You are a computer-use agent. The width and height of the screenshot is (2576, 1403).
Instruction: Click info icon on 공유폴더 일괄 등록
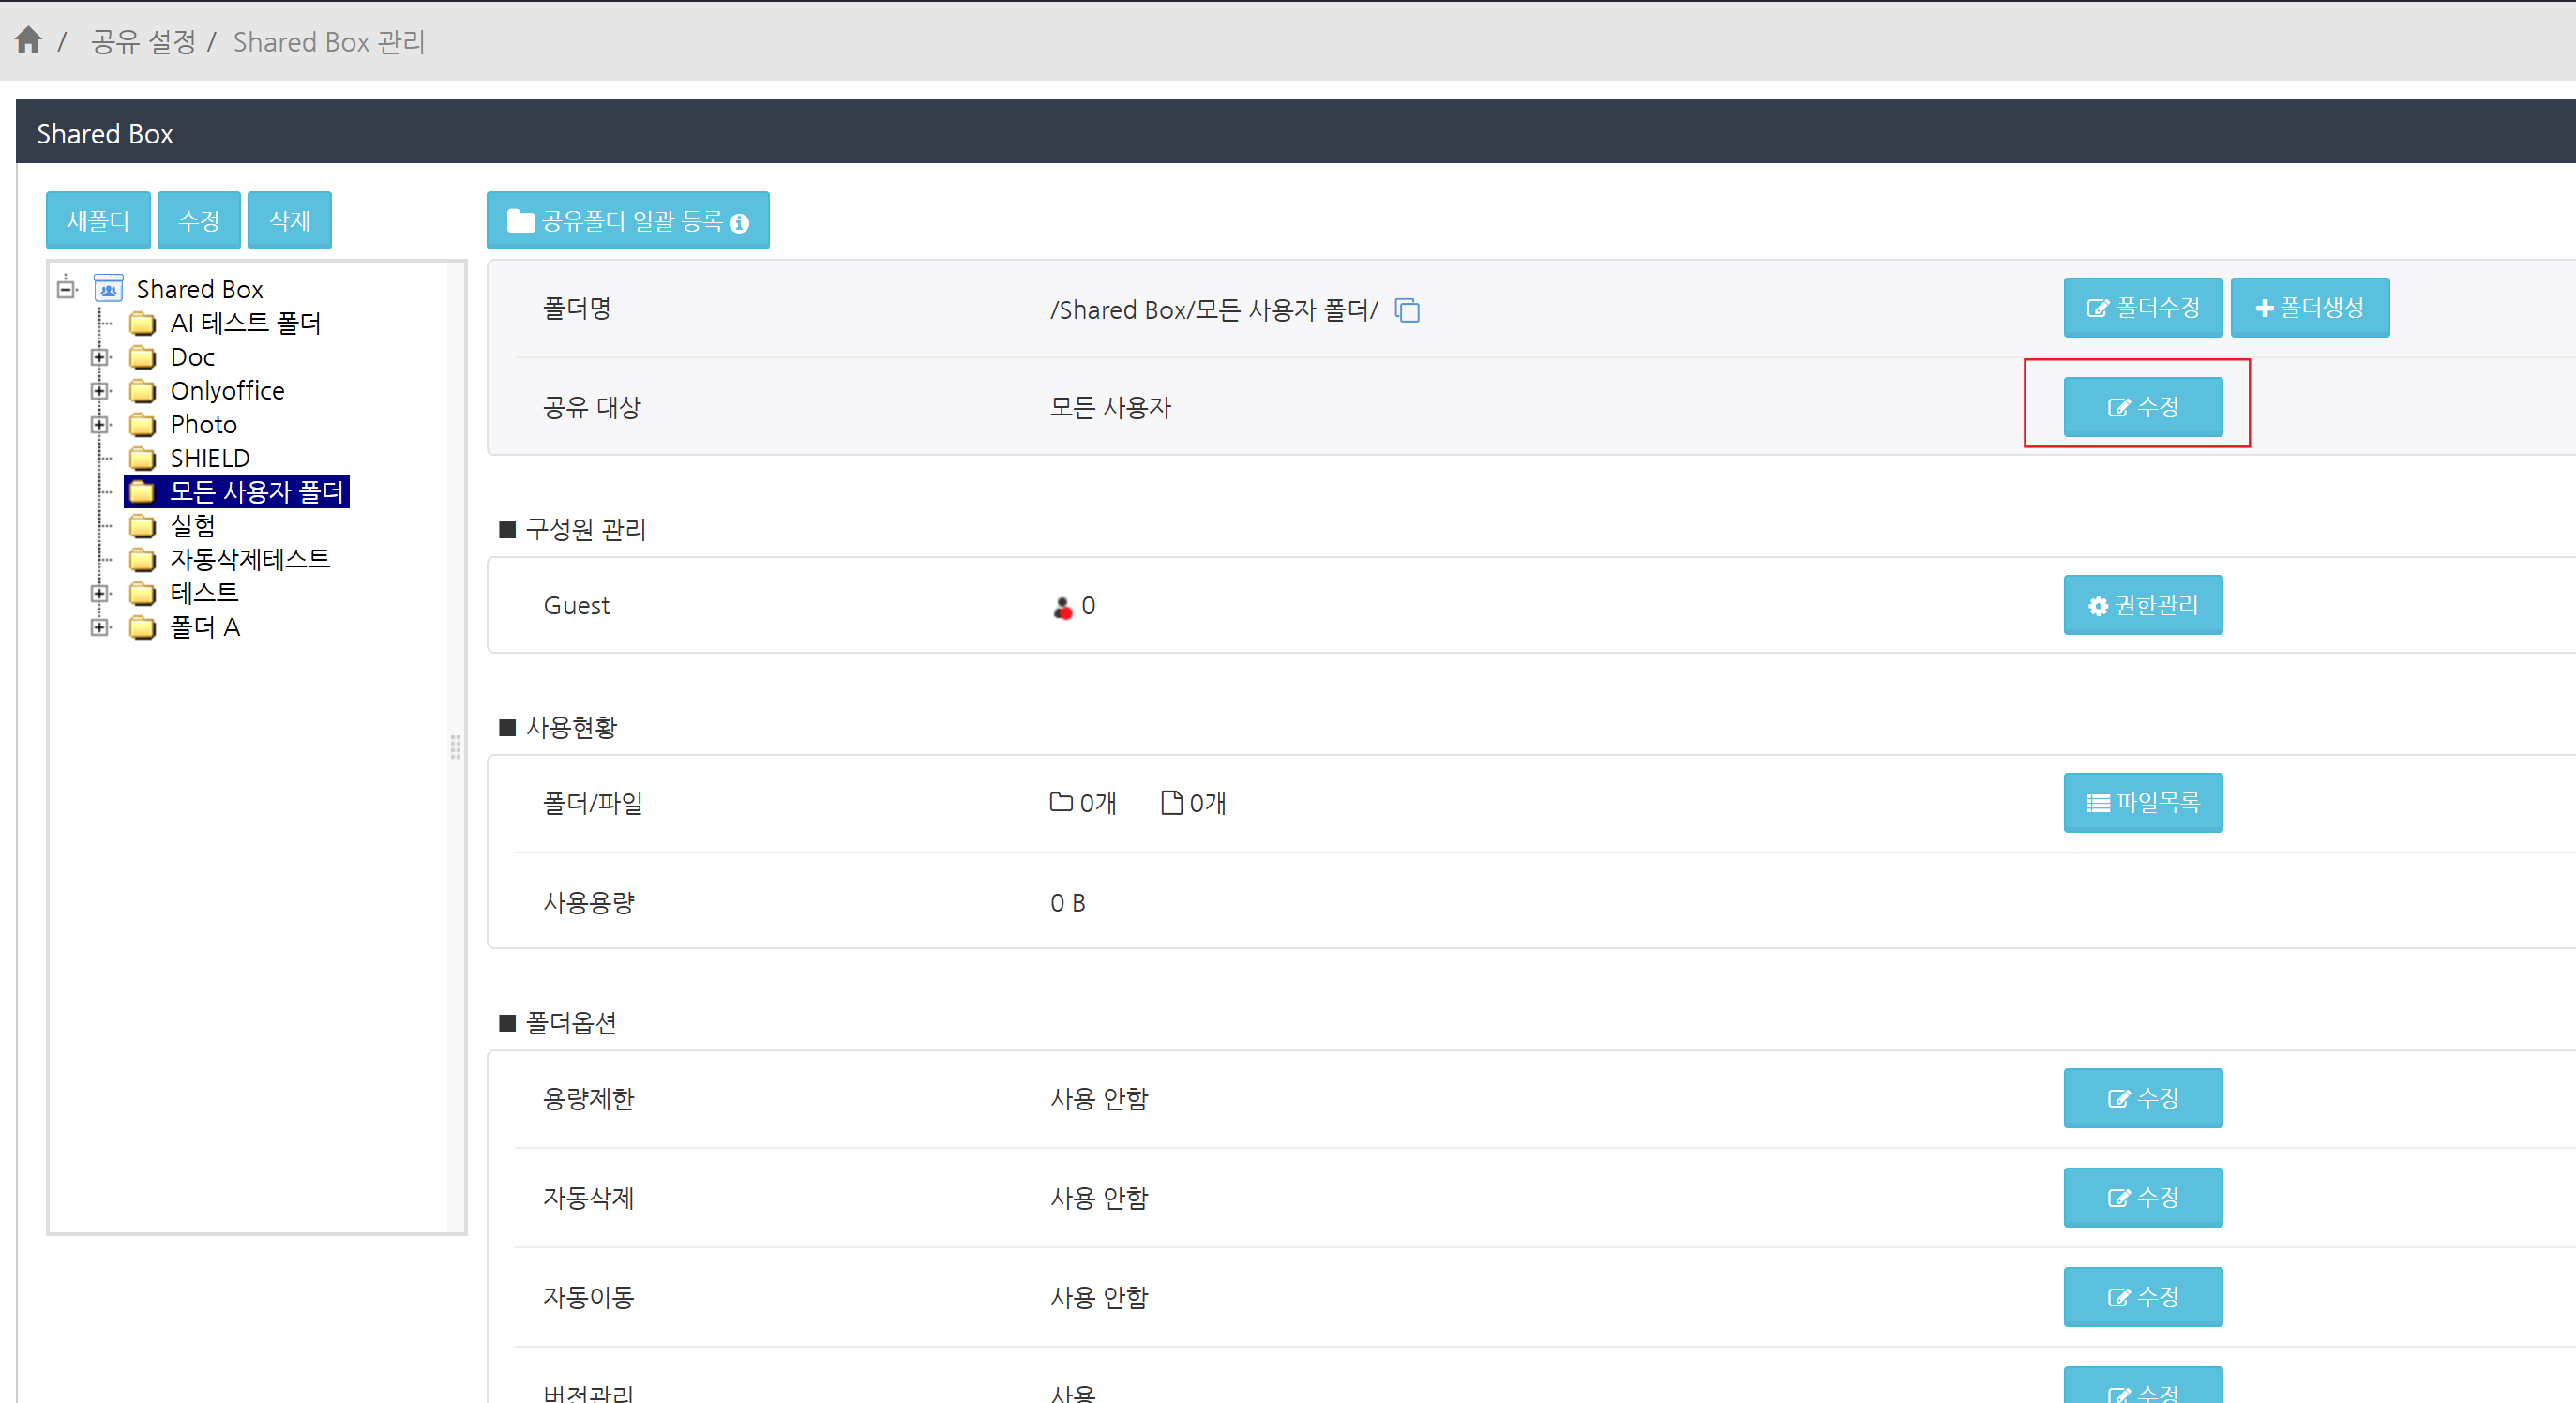tap(739, 223)
